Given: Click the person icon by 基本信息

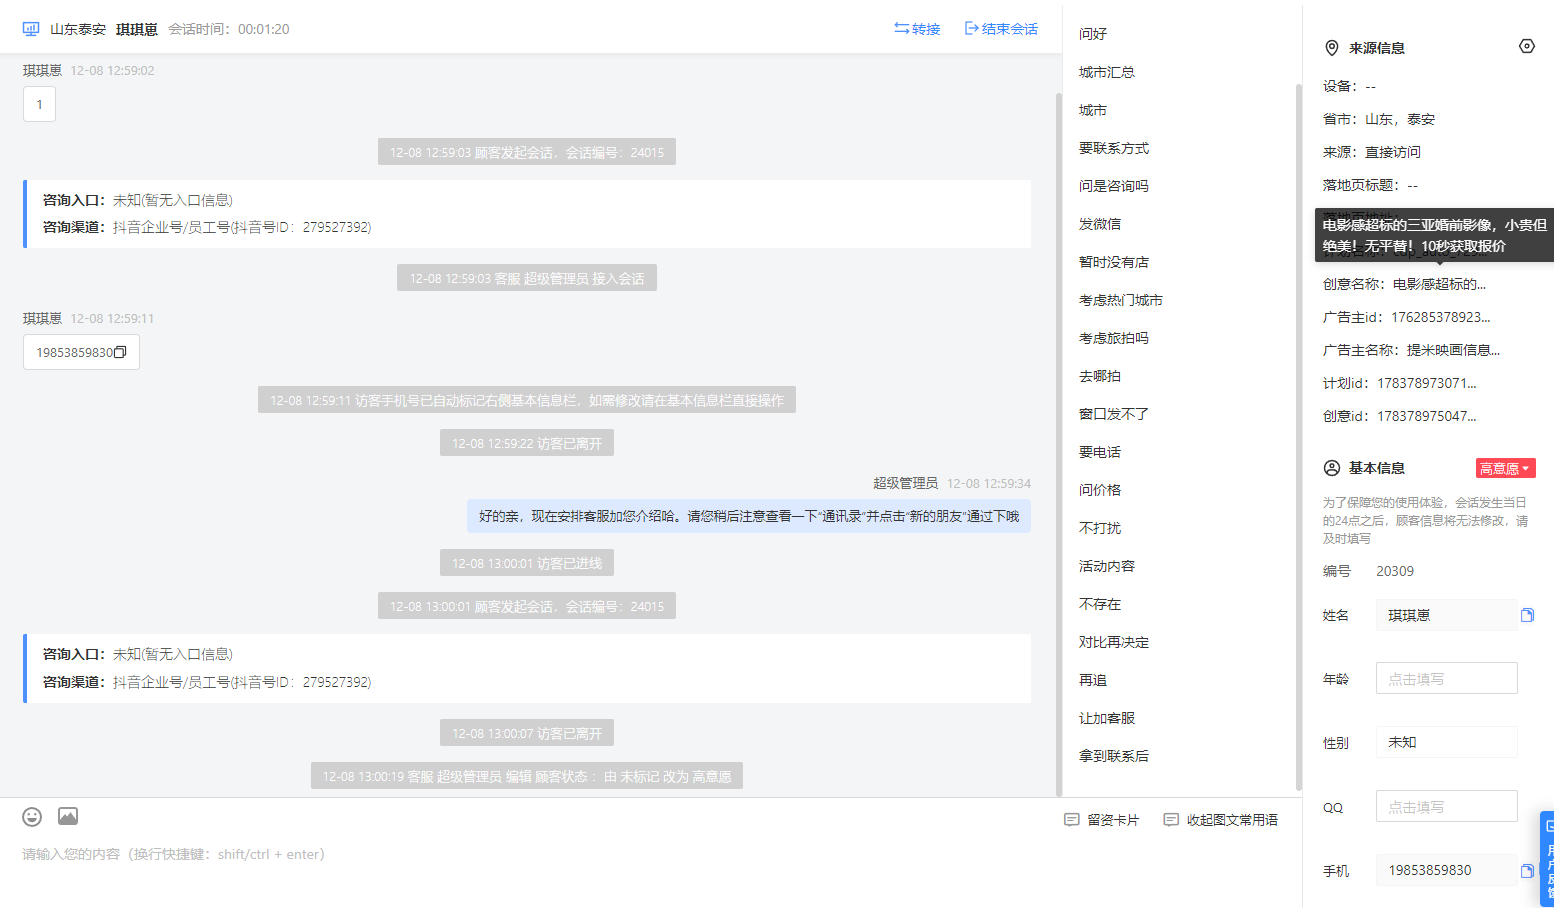Looking at the screenshot, I should coord(1332,468).
